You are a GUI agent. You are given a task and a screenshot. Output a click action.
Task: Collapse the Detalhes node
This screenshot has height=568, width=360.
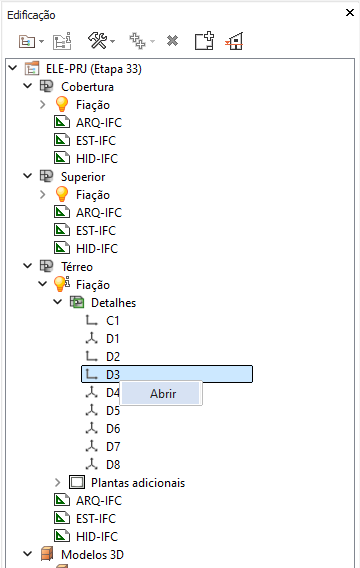pyautogui.click(x=58, y=302)
